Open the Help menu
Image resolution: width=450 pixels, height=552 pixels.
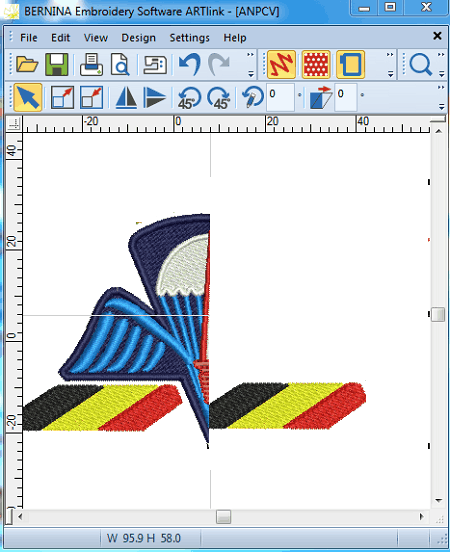pos(235,38)
